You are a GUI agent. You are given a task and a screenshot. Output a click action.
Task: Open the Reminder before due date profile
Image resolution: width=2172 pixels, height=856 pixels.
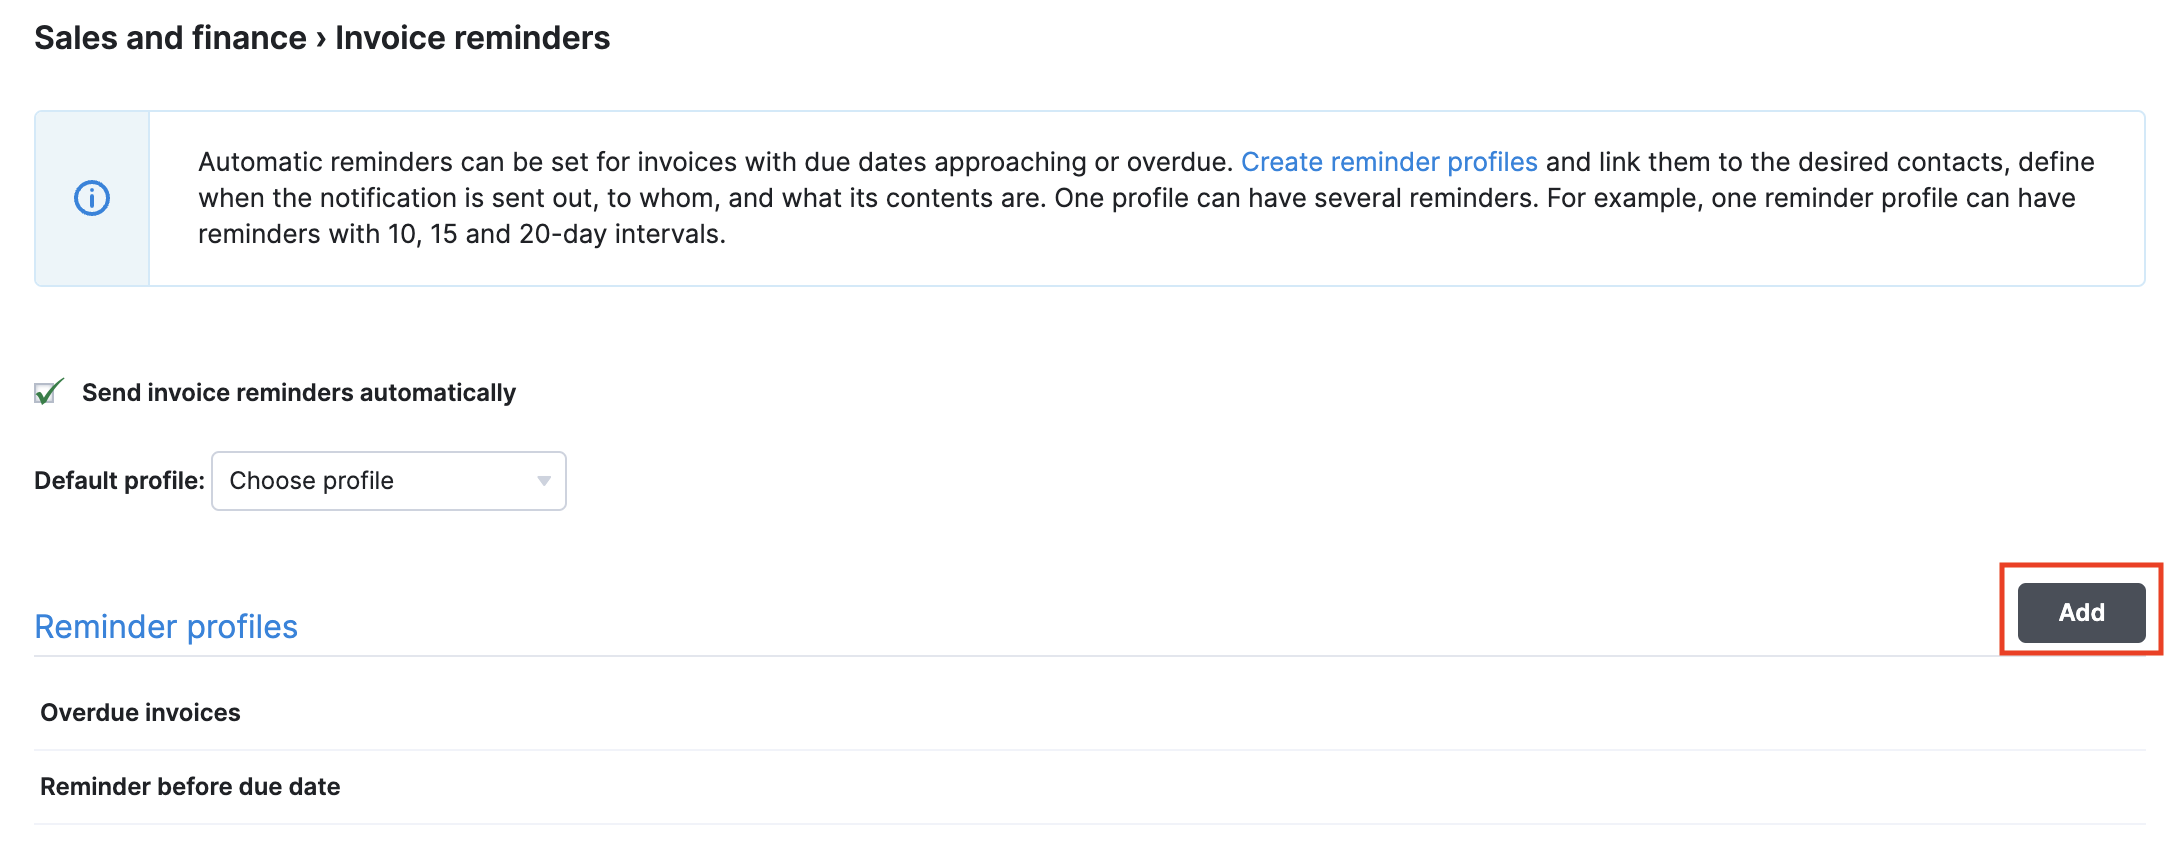190,787
